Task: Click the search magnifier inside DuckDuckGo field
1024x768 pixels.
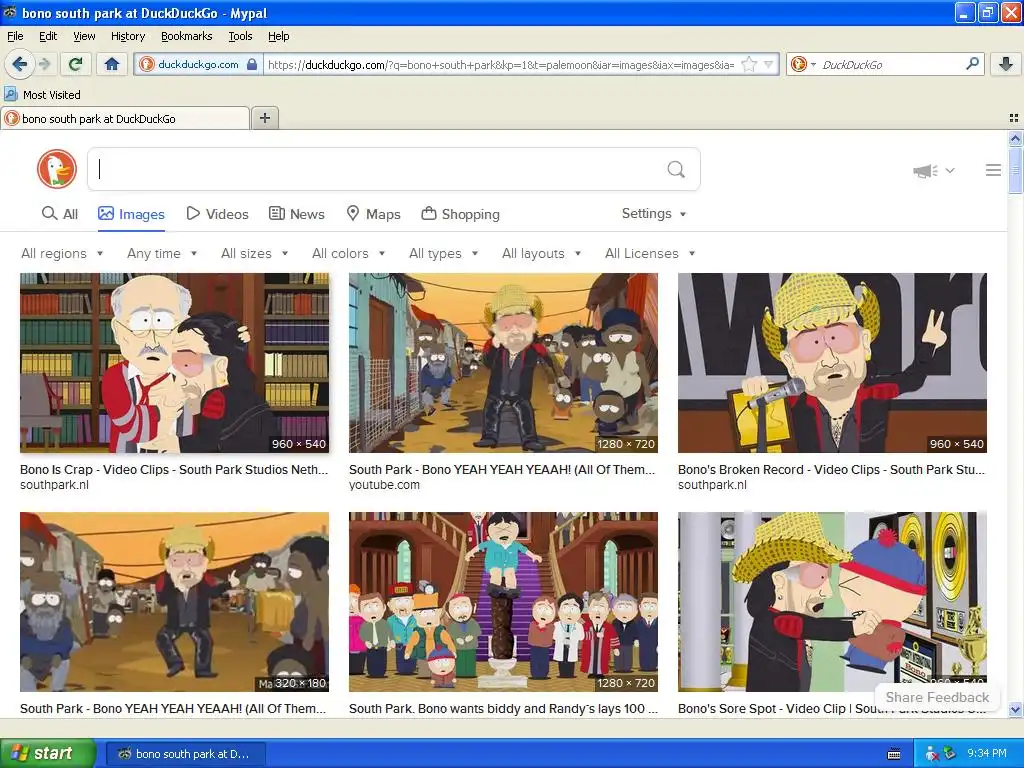Action: point(676,170)
